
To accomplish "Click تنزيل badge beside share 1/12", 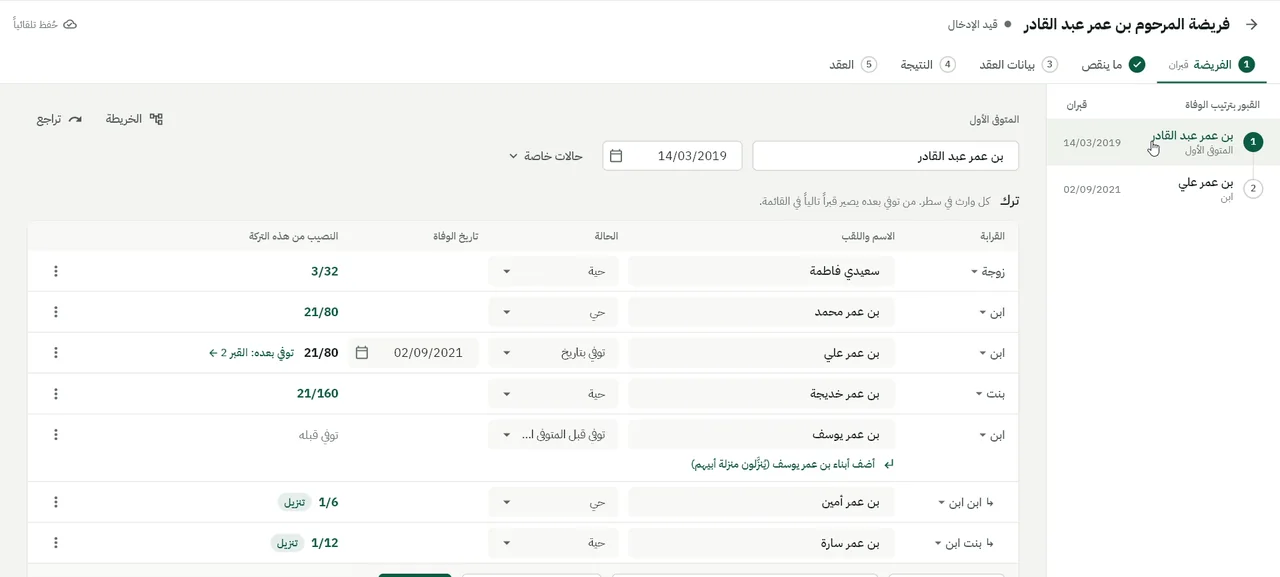I will pos(287,543).
